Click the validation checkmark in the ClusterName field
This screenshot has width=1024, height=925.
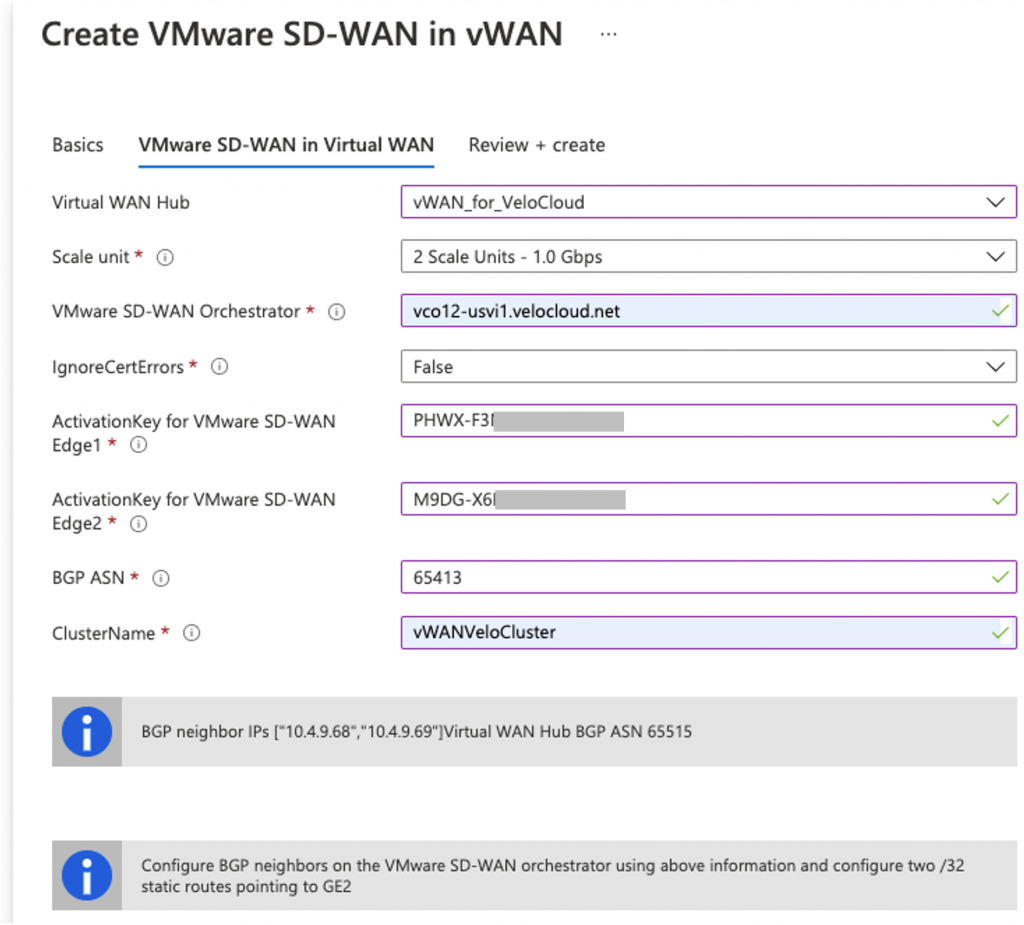click(x=1000, y=632)
